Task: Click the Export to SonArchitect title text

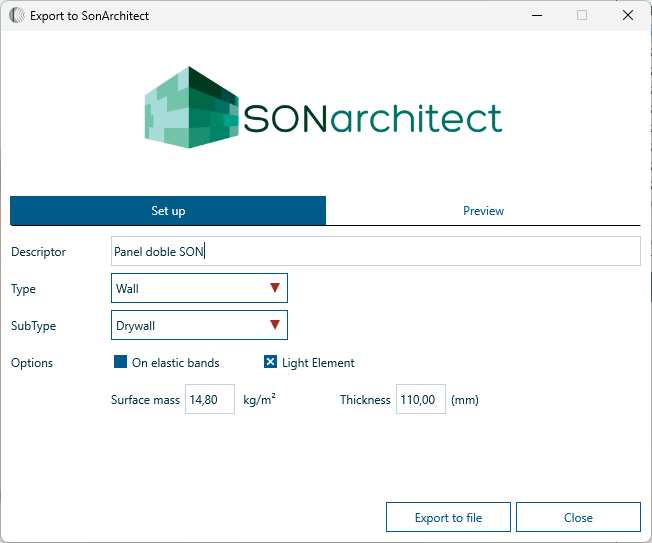Action: 90,16
